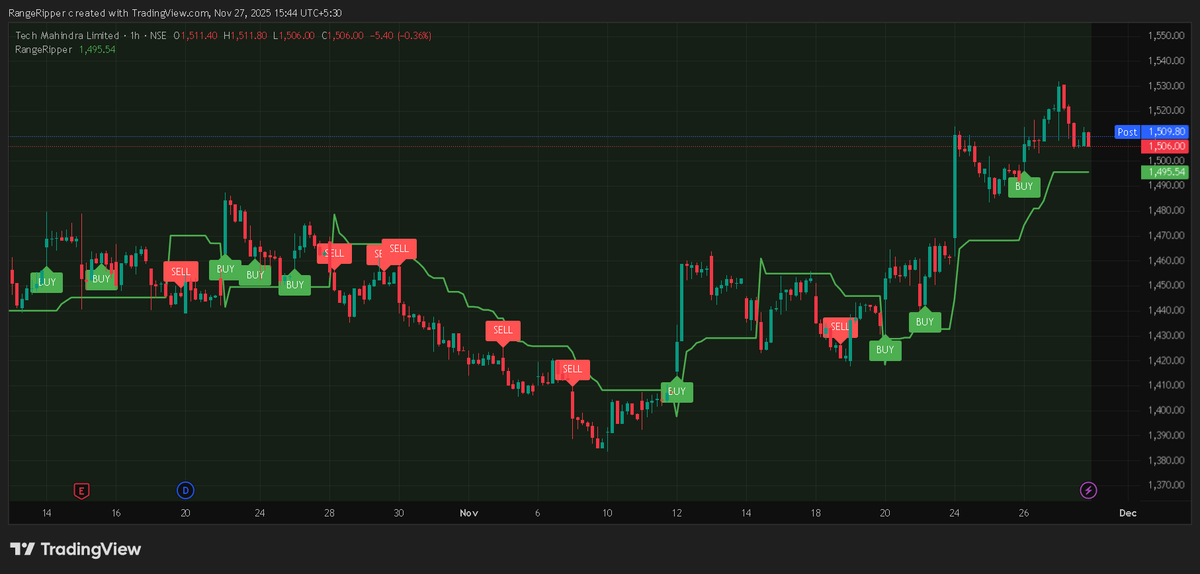Click the Nov month label on time axis
Image resolution: width=1200 pixels, height=574 pixels.
click(469, 513)
